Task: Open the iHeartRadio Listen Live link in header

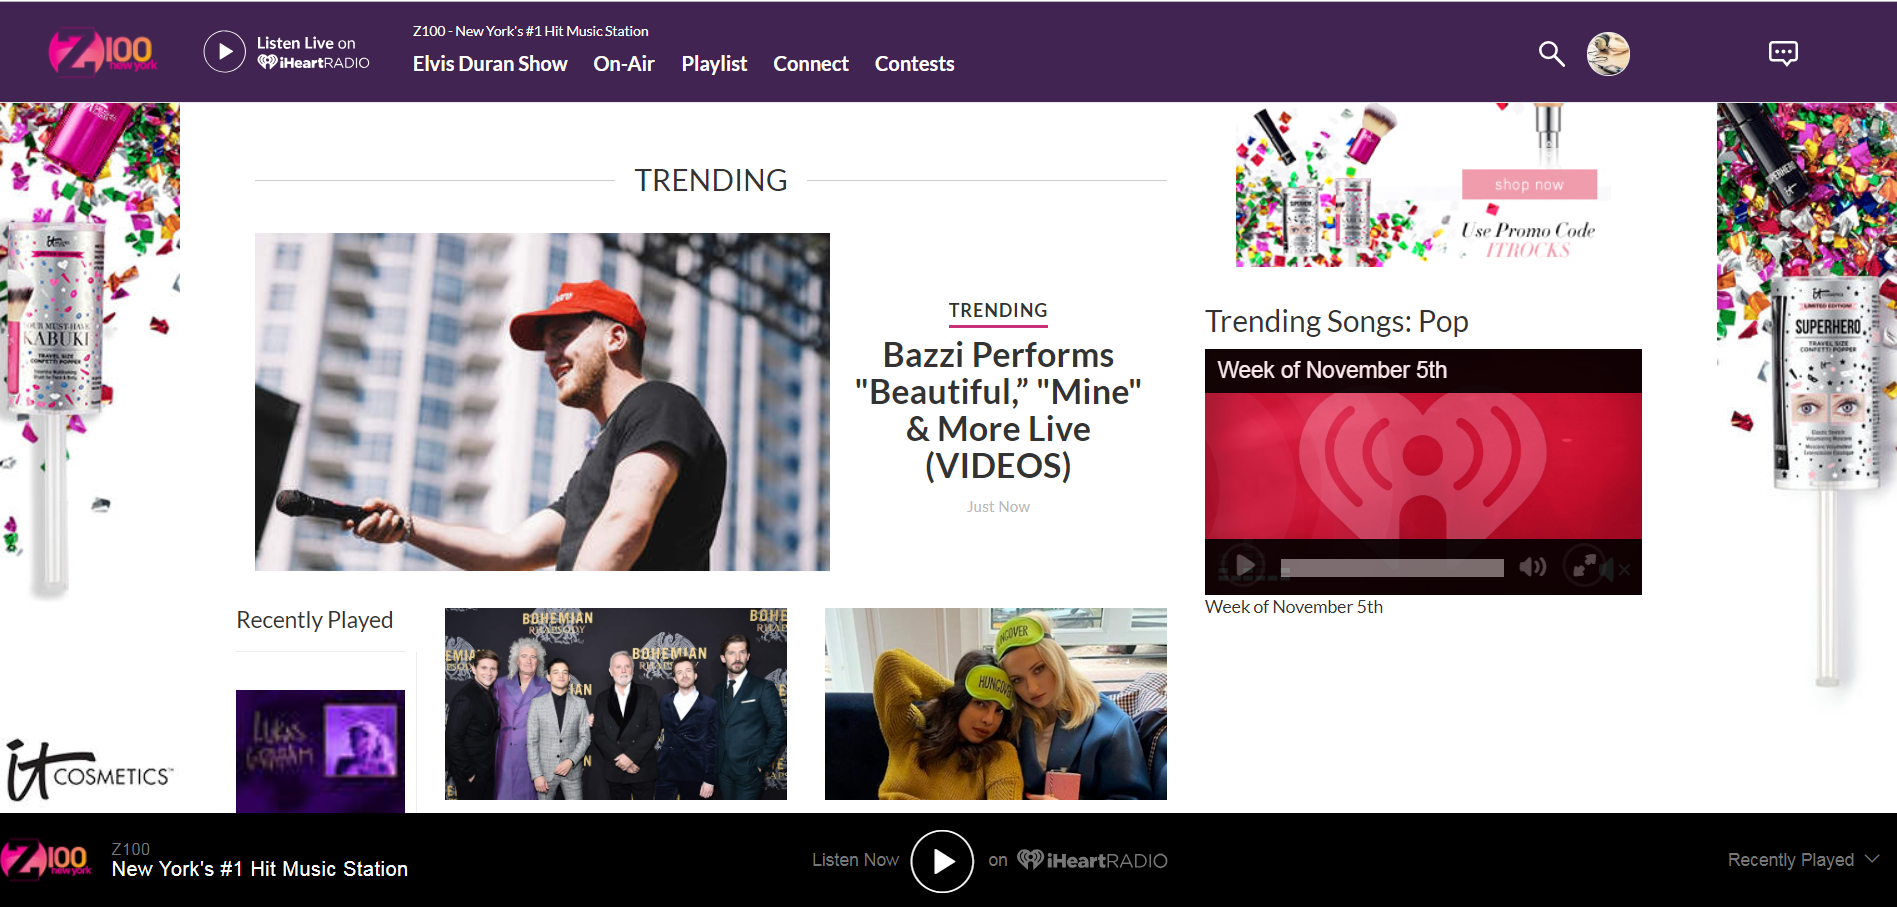Action: (x=313, y=53)
